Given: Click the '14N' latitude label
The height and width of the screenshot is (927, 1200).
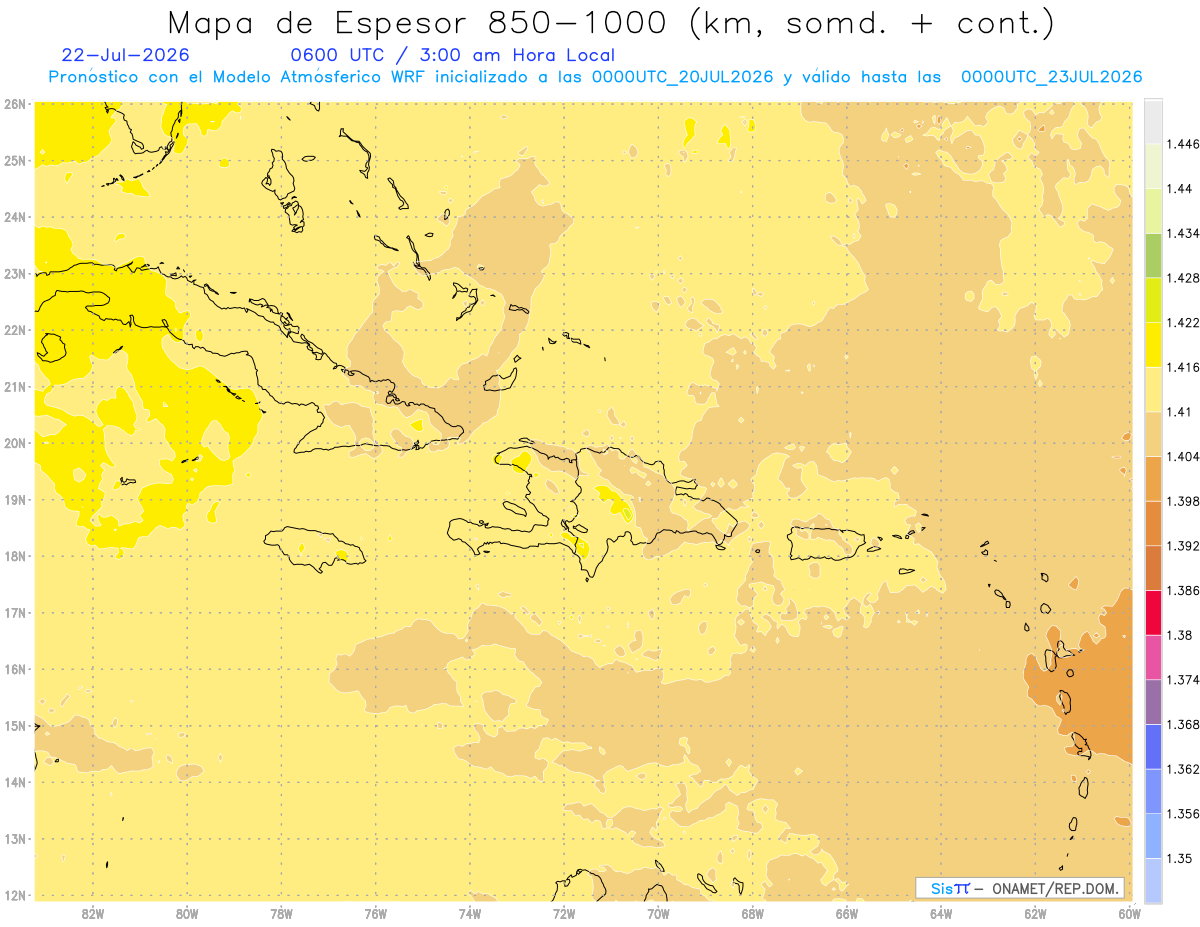Looking at the screenshot, I should 14,782.
